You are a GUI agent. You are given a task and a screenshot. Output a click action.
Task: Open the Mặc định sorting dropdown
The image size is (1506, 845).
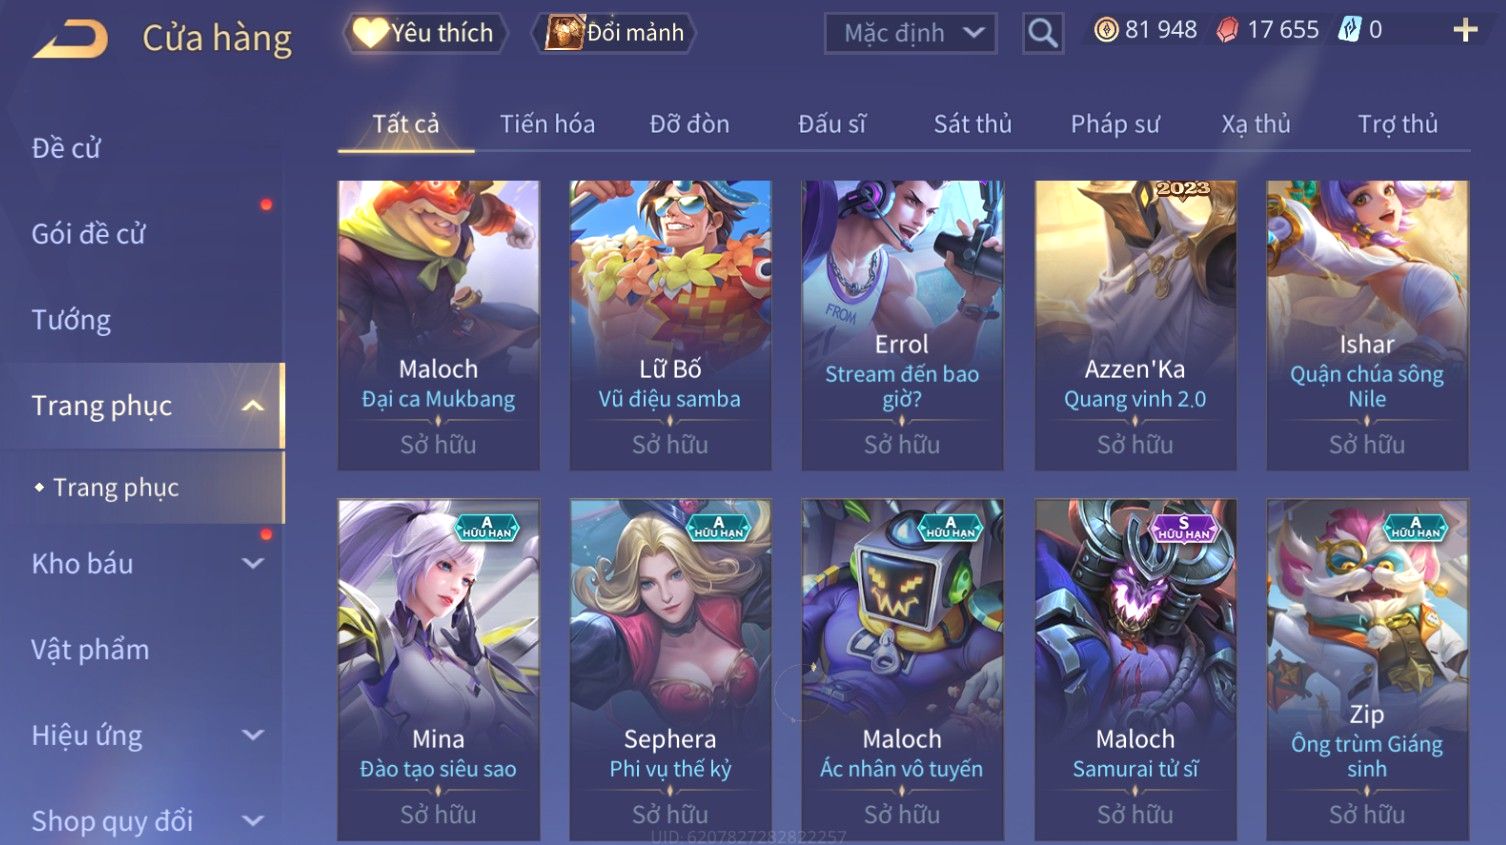(x=910, y=33)
